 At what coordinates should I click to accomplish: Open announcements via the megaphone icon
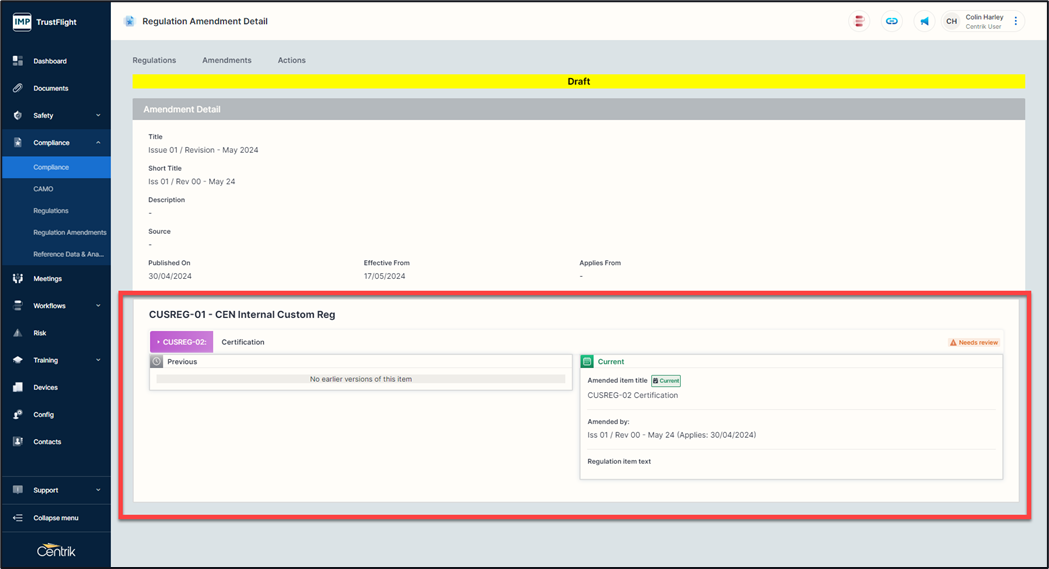924,21
